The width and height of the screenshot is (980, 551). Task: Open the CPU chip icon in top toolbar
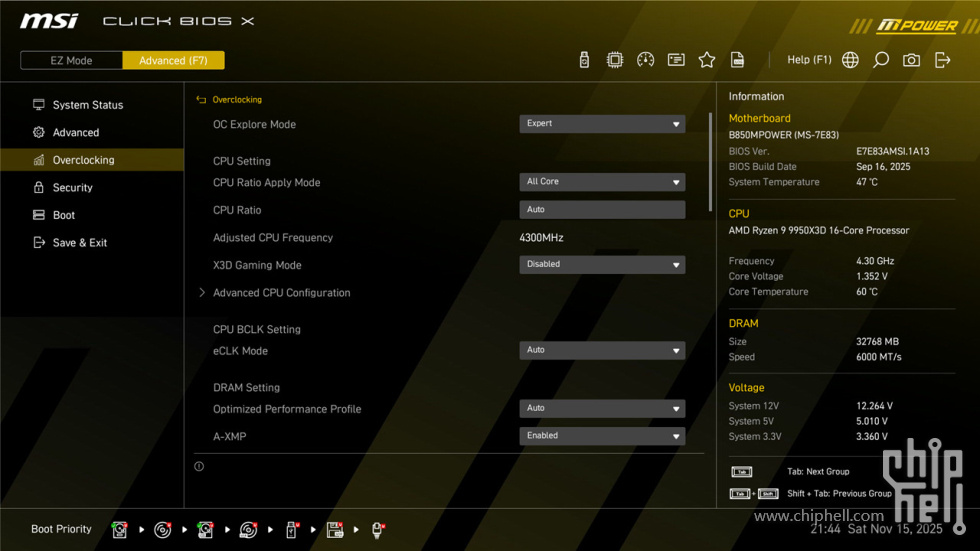point(615,60)
